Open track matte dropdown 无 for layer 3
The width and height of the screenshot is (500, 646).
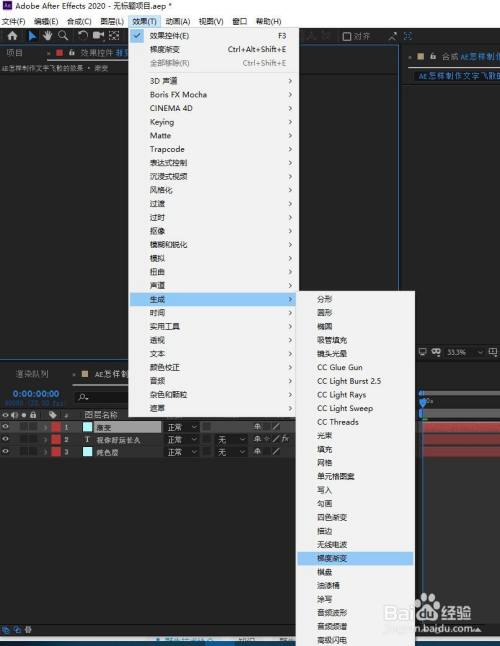(231, 452)
